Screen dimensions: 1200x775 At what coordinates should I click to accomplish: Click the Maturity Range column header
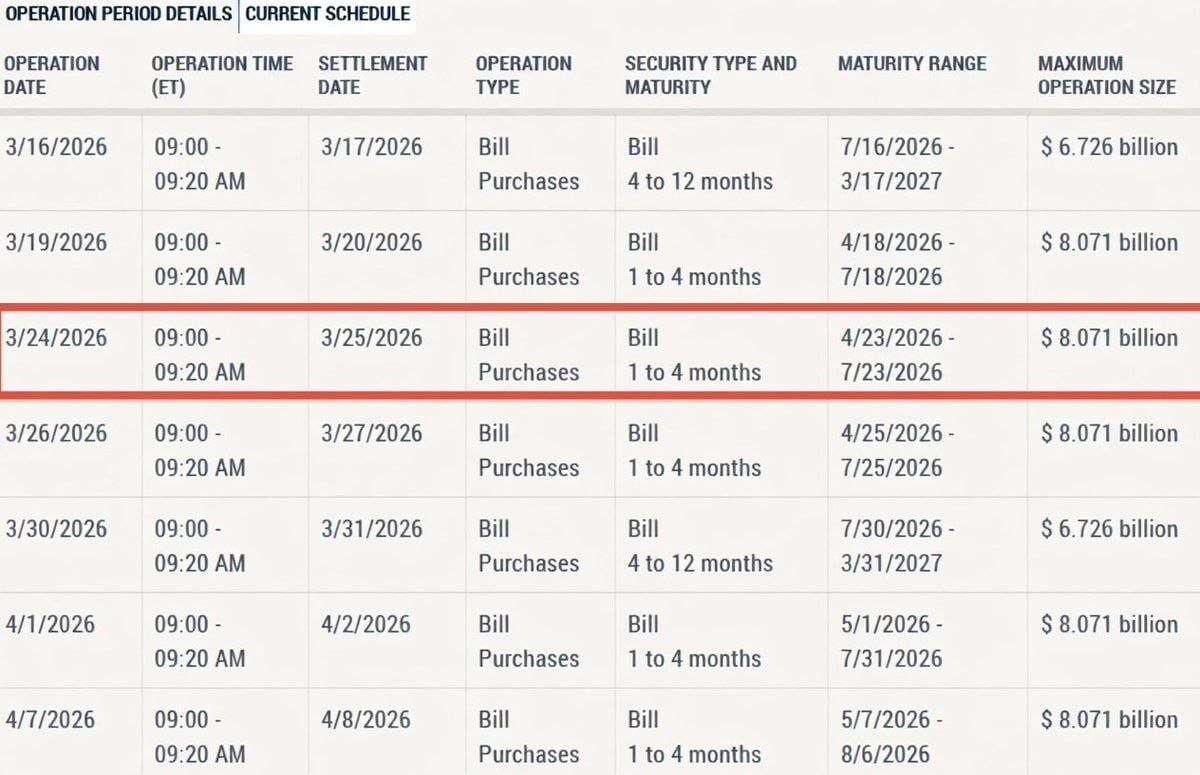pyautogui.click(x=912, y=64)
